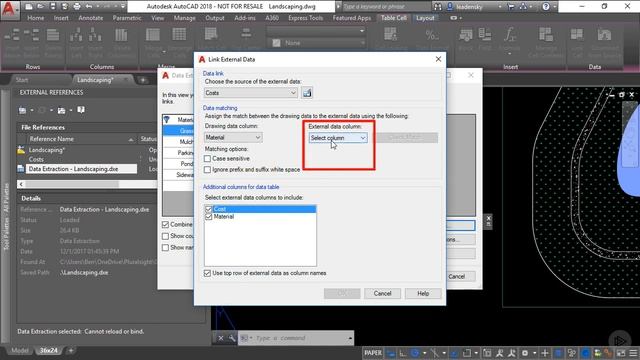
Task: Click Cancel in the Data Extraction window
Action: click(x=458, y=276)
